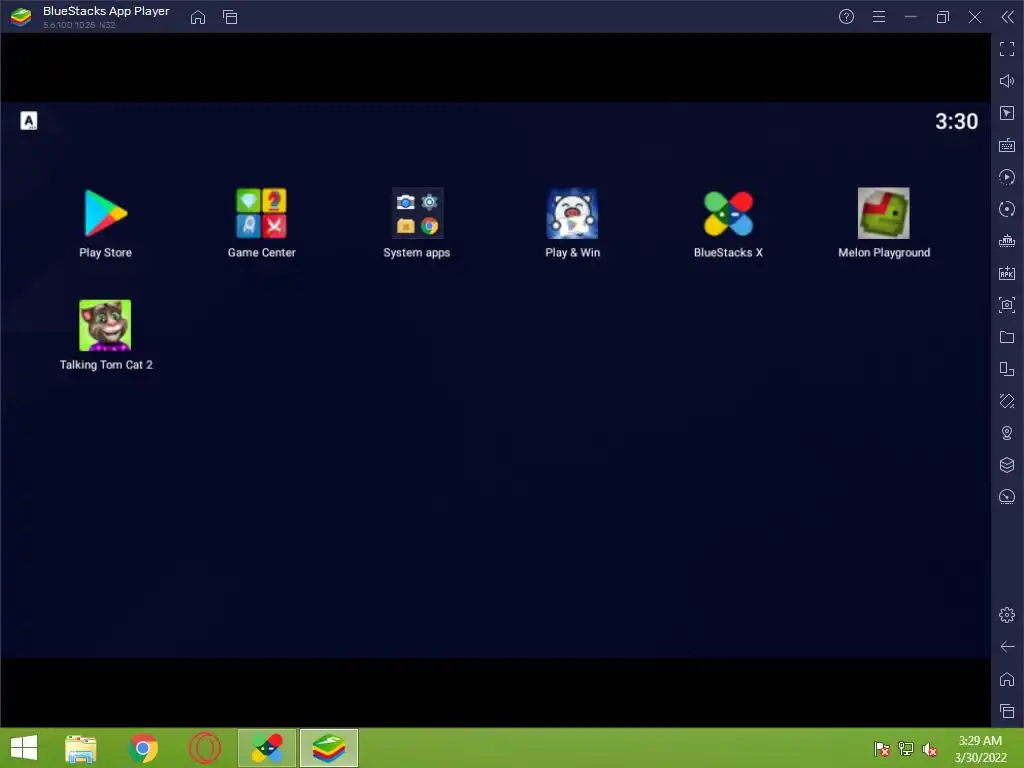Minimize the BlueStacks window
This screenshot has width=1024, height=768.
coord(910,17)
